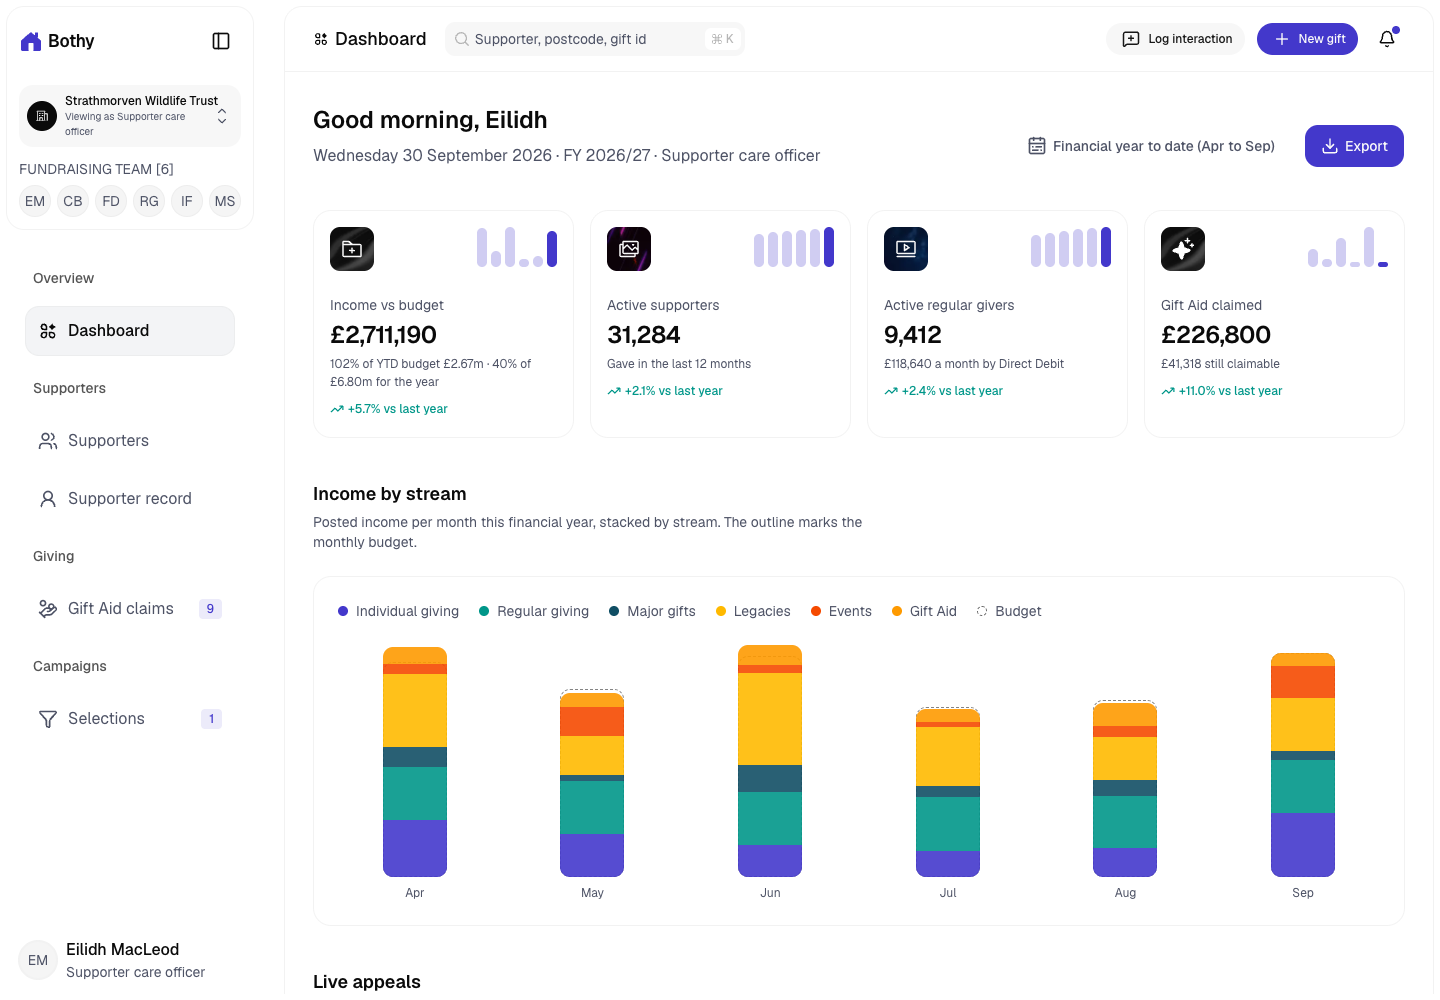Open team member FD avatar

[111, 201]
